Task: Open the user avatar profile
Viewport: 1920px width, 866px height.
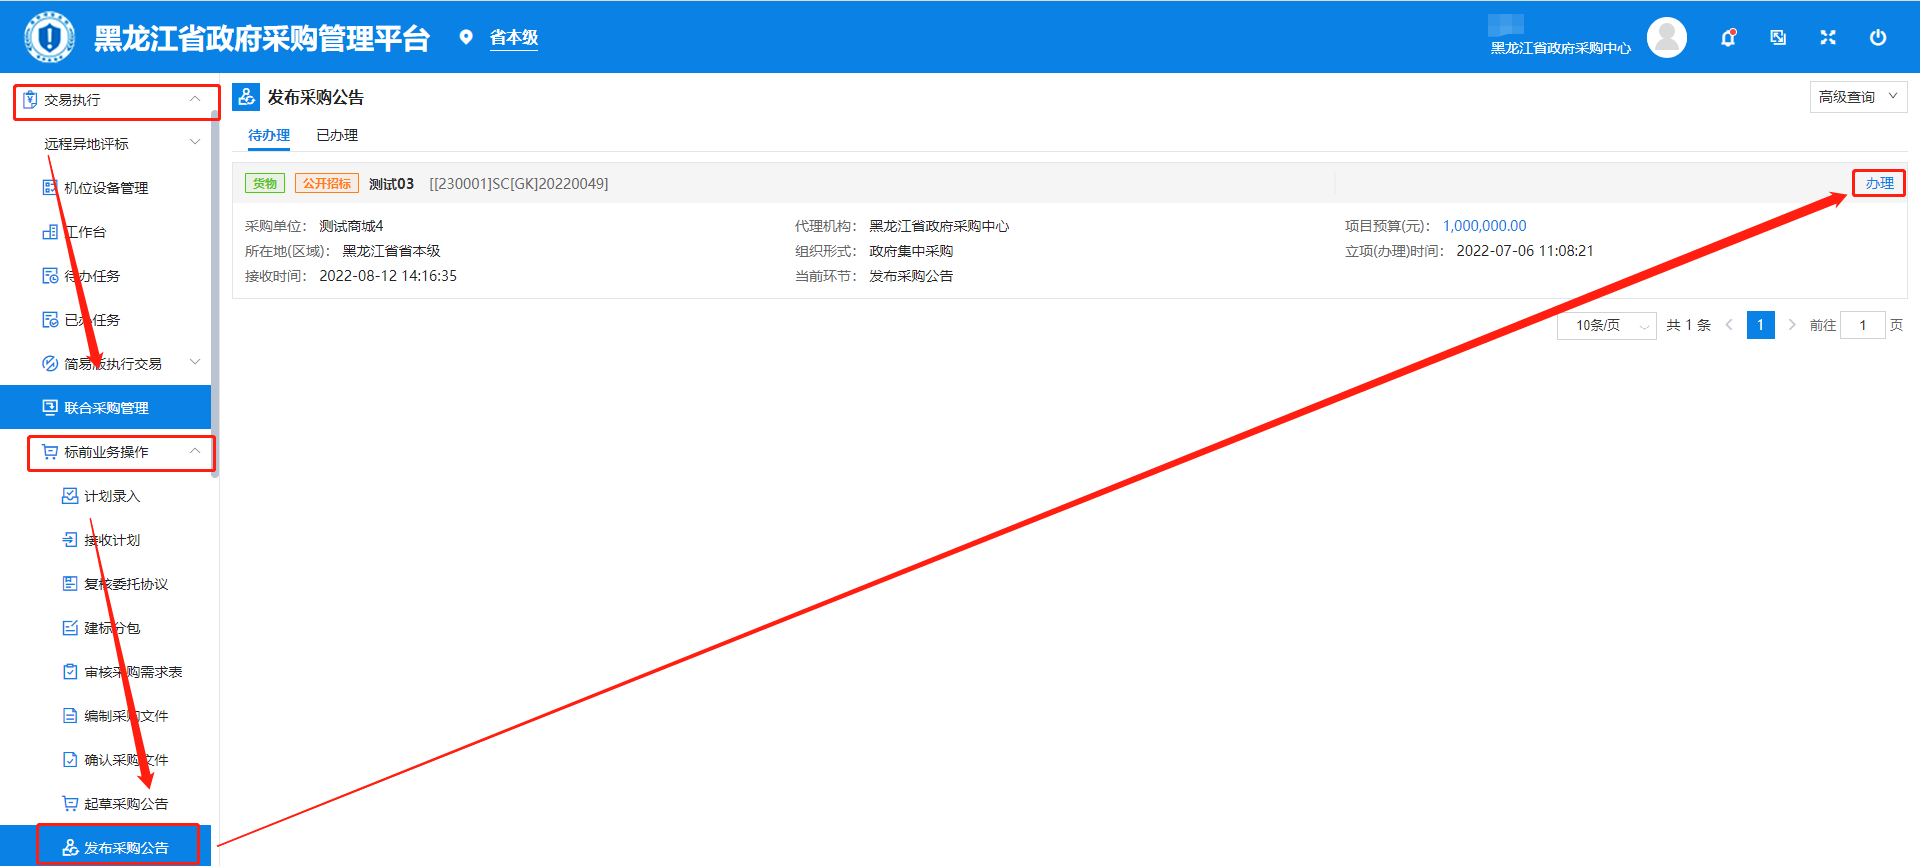Action: pos(1667,37)
